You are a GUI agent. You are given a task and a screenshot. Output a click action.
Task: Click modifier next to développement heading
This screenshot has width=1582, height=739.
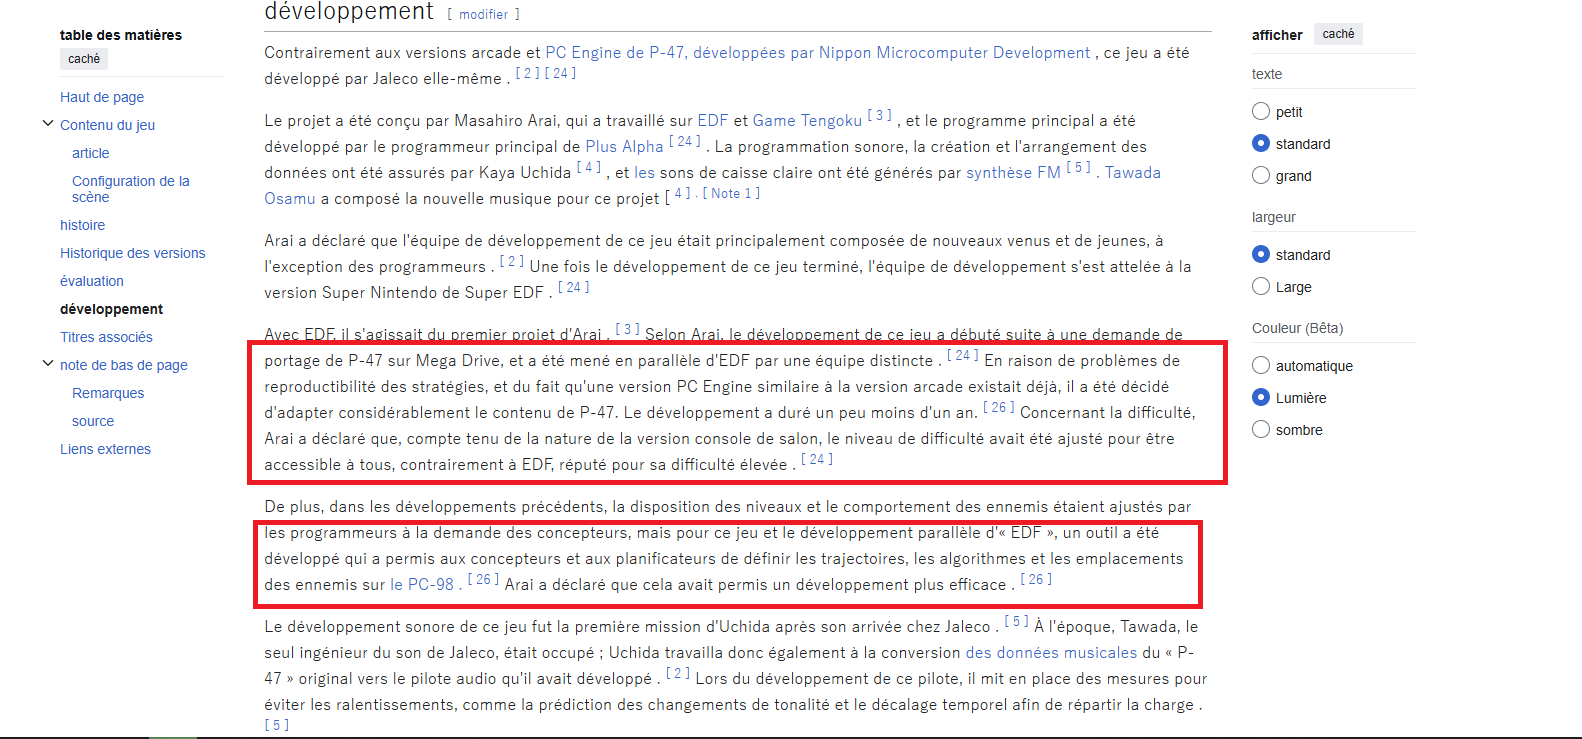coord(484,15)
